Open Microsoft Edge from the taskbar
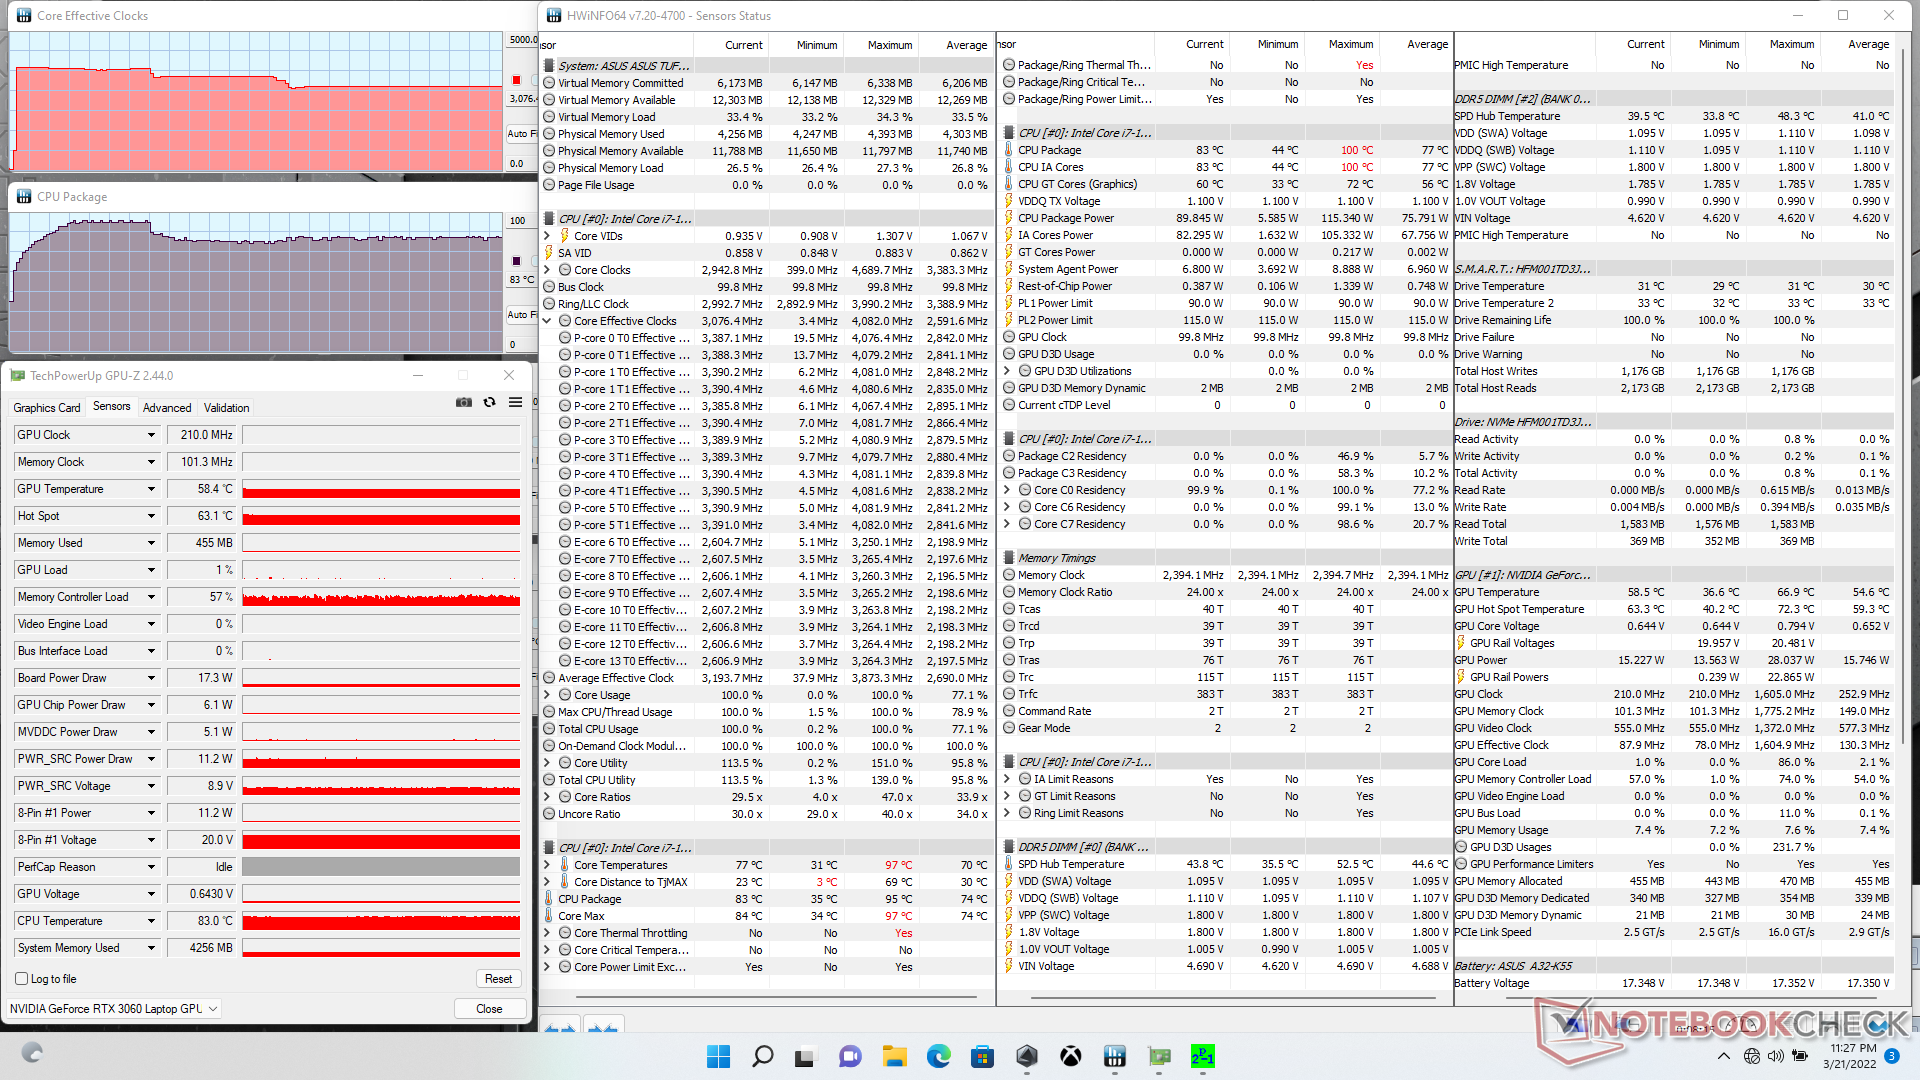This screenshot has height=1080, width=1920. 938,1056
